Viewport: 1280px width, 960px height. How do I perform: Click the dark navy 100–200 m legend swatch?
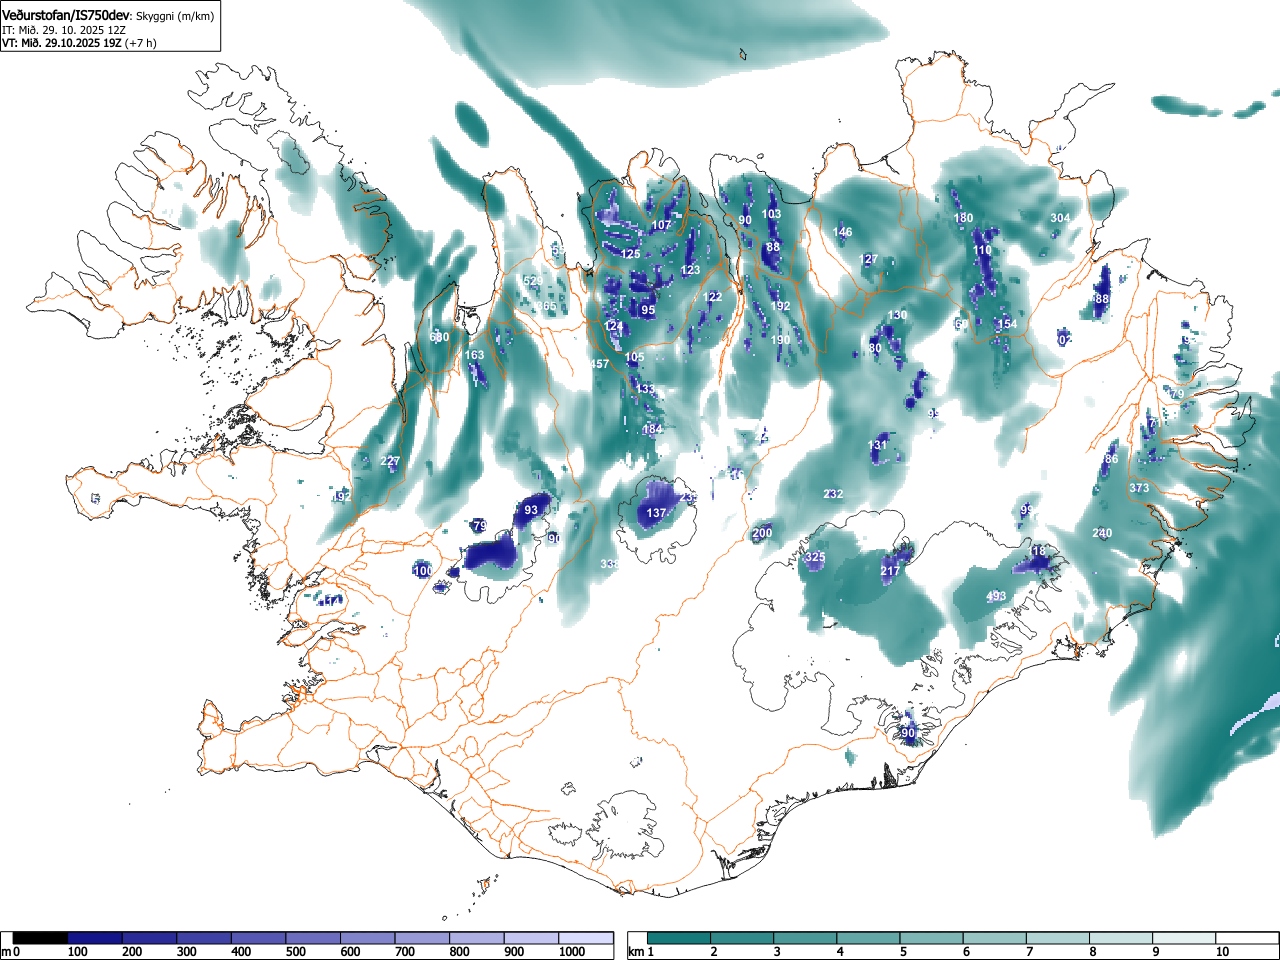tap(95, 938)
